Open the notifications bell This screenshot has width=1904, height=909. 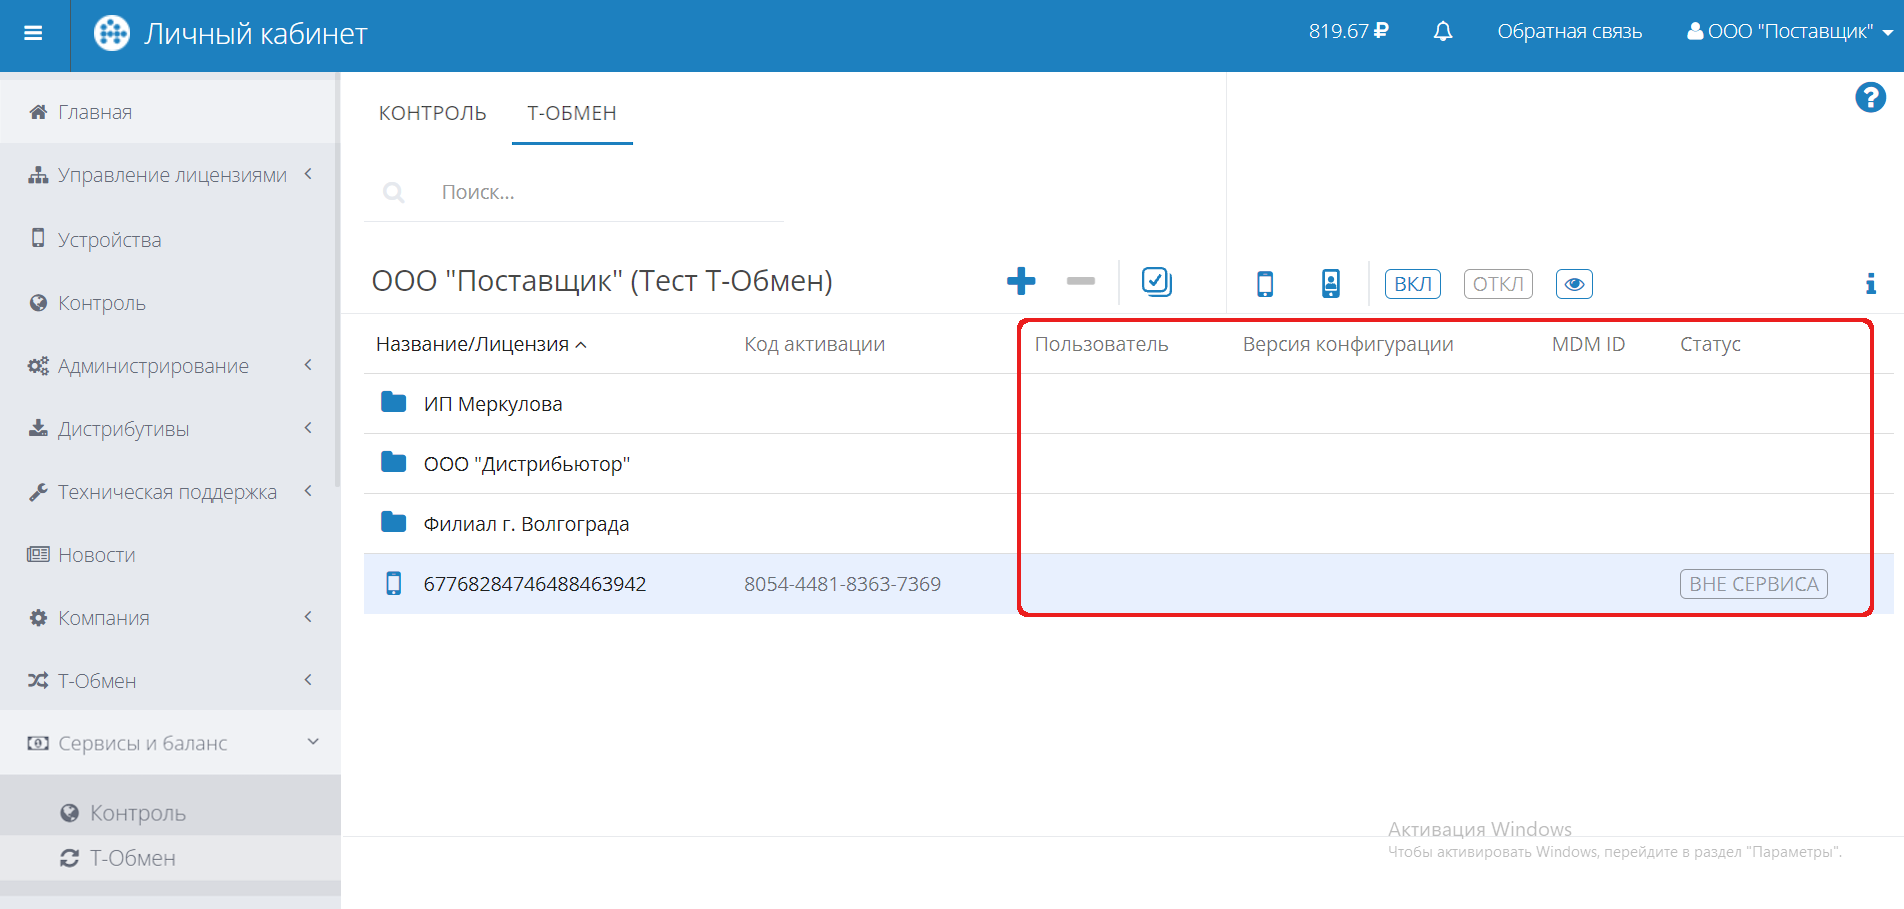(x=1442, y=32)
